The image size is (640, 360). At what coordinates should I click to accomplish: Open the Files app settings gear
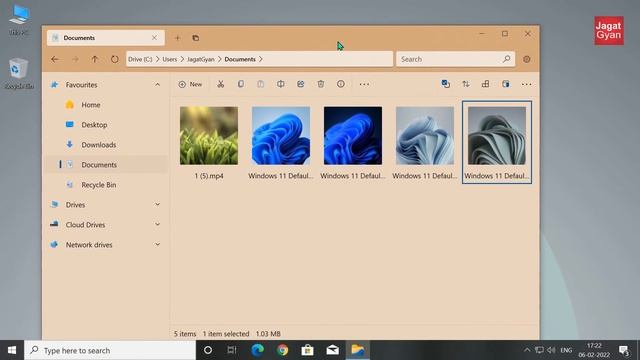(527, 59)
